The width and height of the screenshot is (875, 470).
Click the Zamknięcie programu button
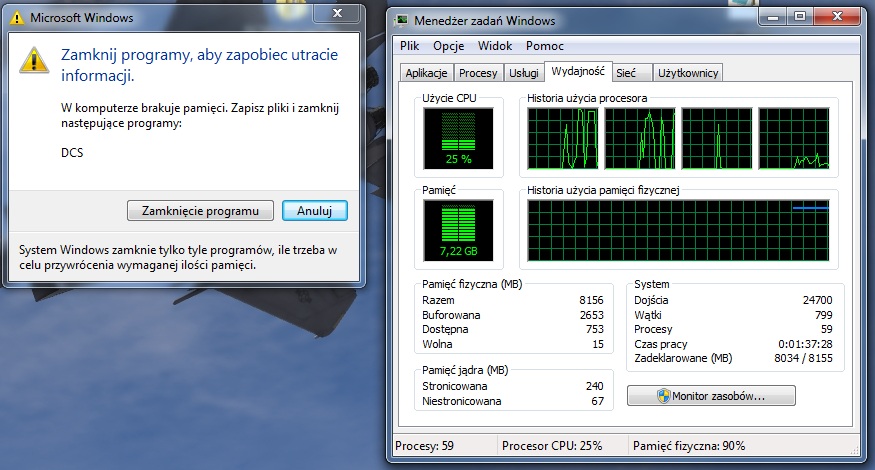coord(200,211)
